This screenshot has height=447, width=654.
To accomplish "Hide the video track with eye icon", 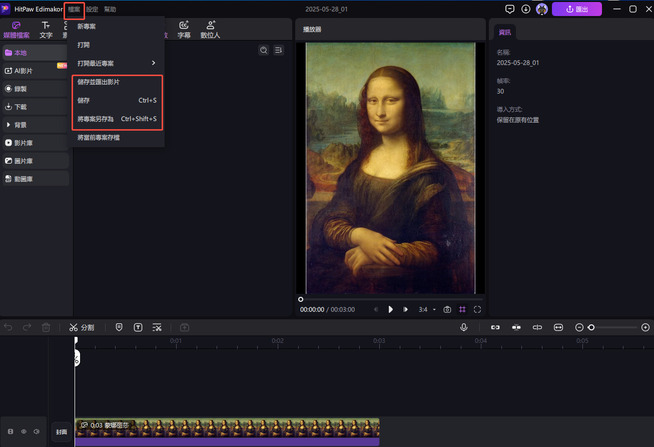I will (24, 432).
